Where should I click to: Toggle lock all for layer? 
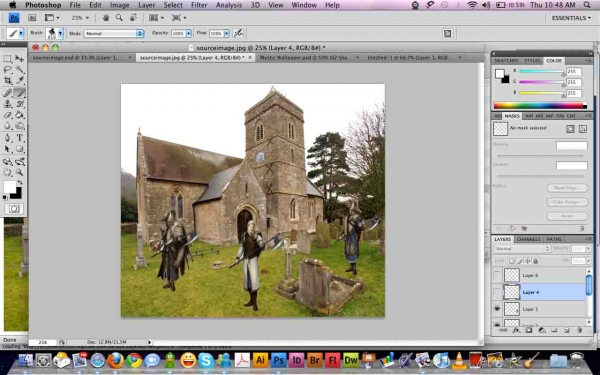click(x=536, y=261)
